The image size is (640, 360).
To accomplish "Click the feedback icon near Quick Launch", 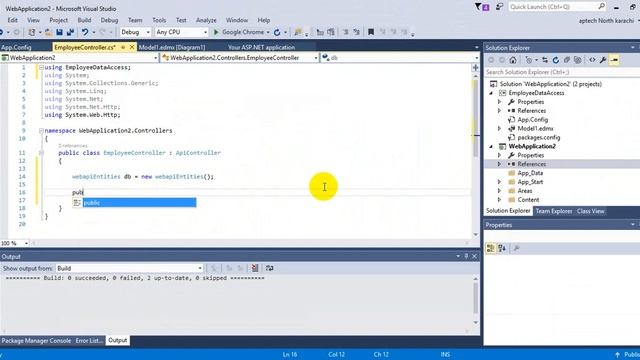I will (x=499, y=7).
